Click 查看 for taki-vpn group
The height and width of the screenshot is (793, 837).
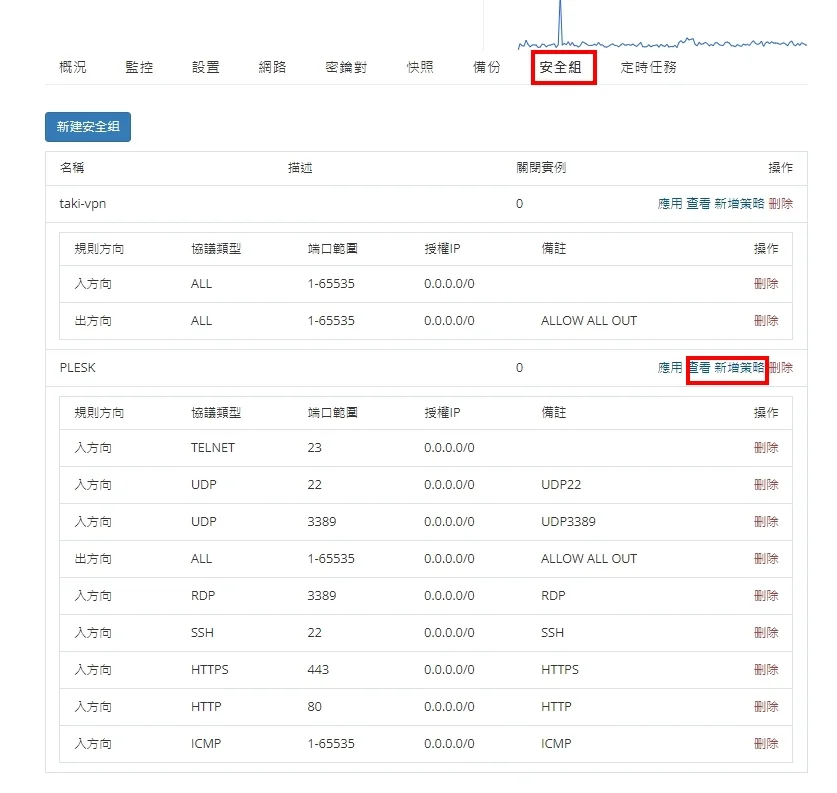pyautogui.click(x=698, y=203)
